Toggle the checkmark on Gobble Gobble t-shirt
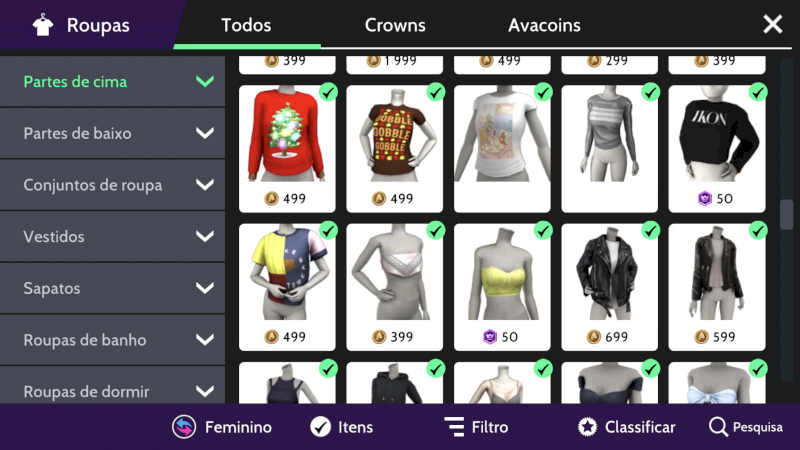Image resolution: width=800 pixels, height=450 pixels. tap(435, 92)
